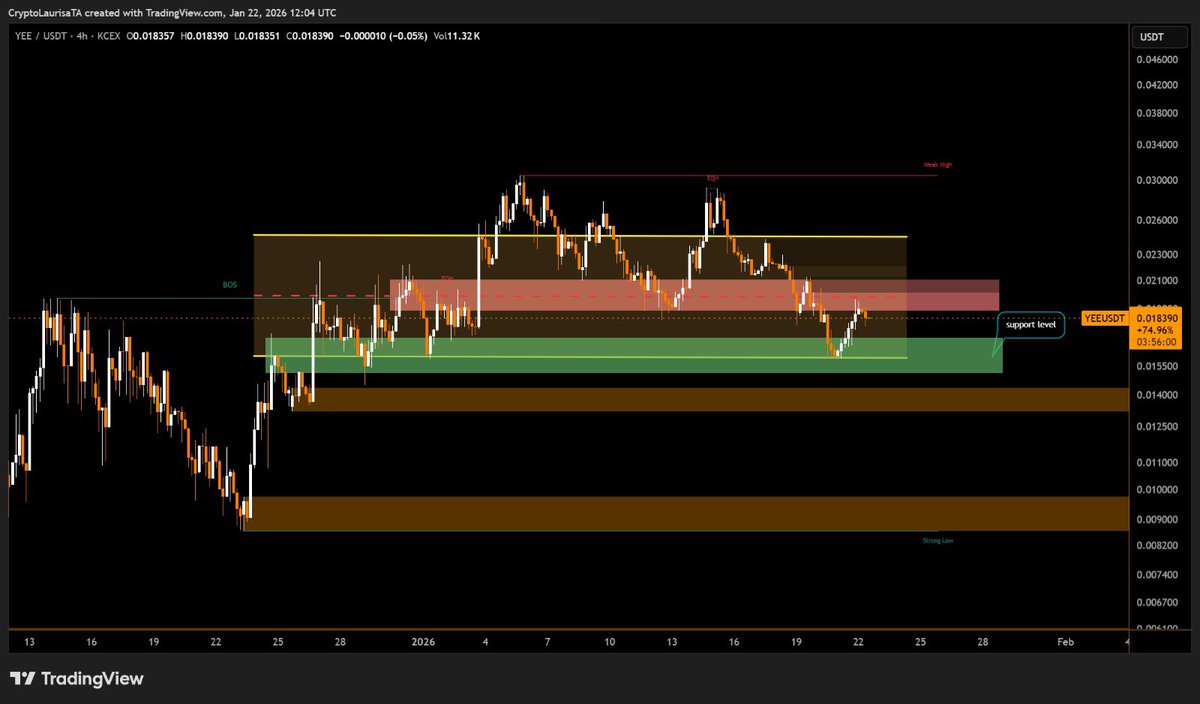This screenshot has height=704, width=1200.
Task: Select the support level callout drawing
Action: [x=1030, y=324]
